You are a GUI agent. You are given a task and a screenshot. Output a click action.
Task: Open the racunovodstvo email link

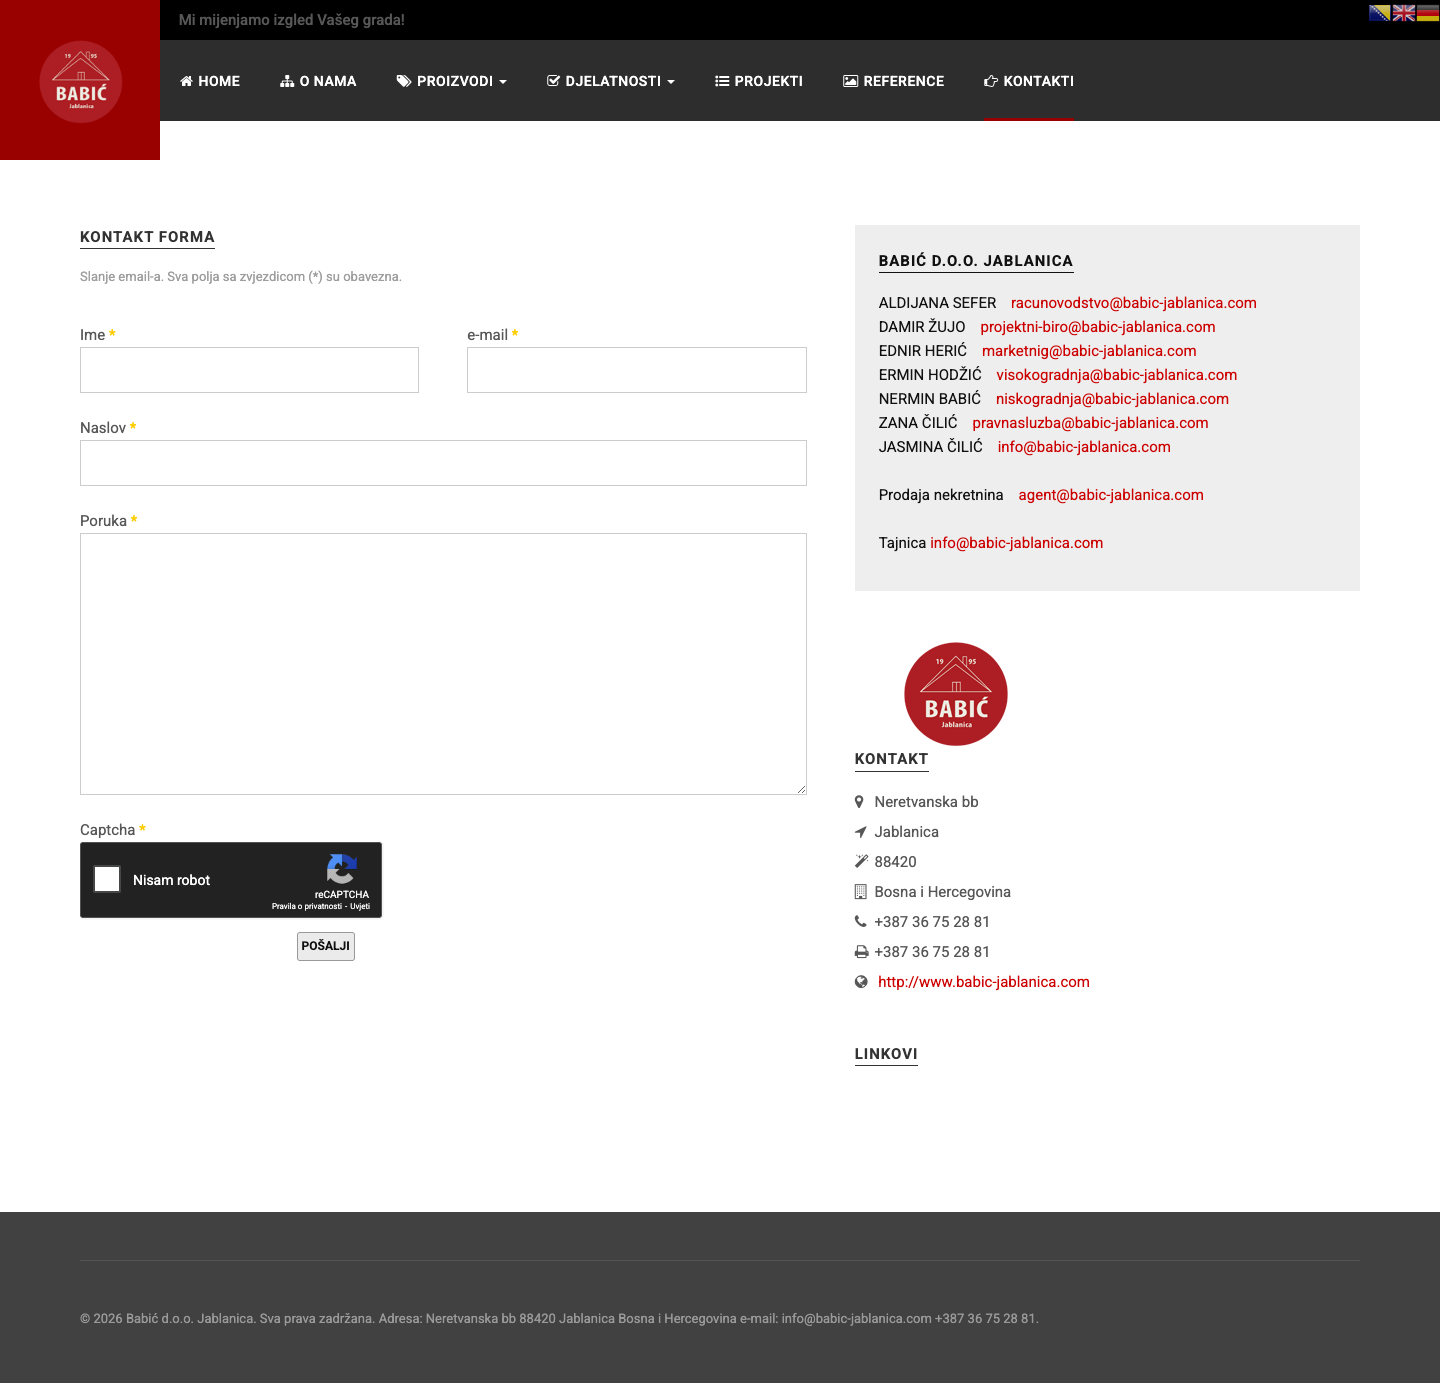[x=1134, y=303]
